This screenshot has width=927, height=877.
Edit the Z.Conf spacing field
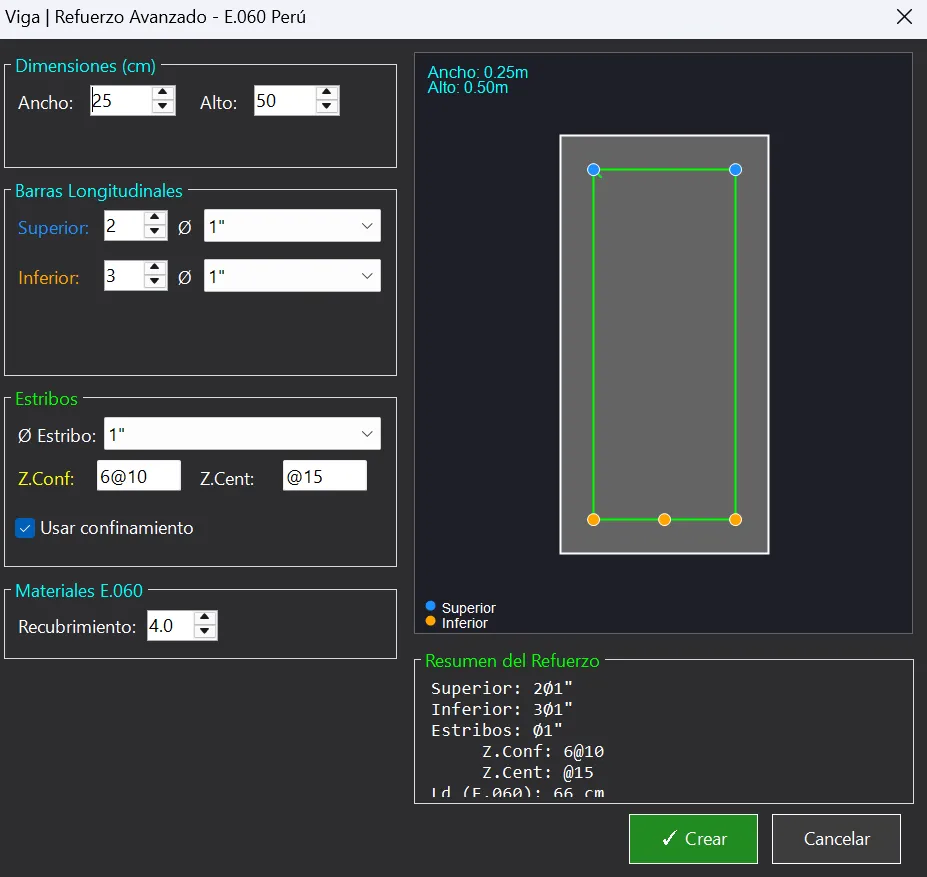click(139, 476)
